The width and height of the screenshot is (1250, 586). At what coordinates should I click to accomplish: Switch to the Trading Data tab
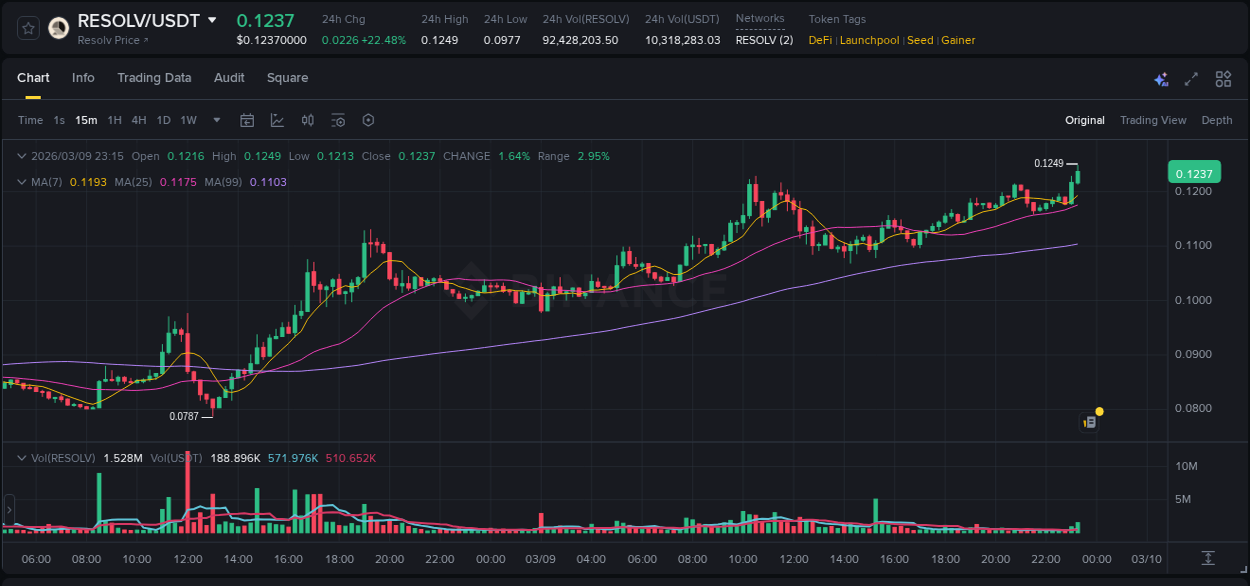(x=154, y=78)
